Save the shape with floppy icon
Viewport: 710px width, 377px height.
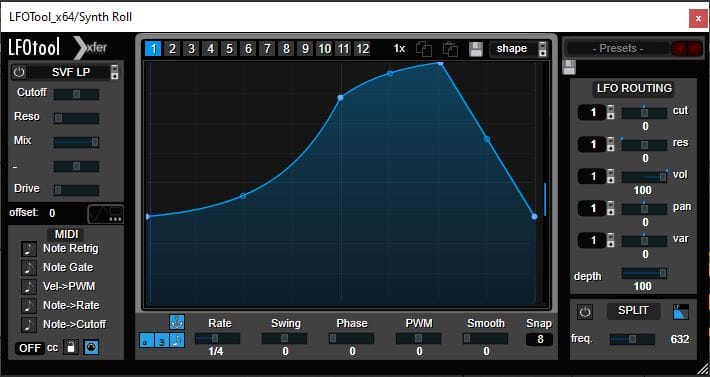click(x=476, y=49)
